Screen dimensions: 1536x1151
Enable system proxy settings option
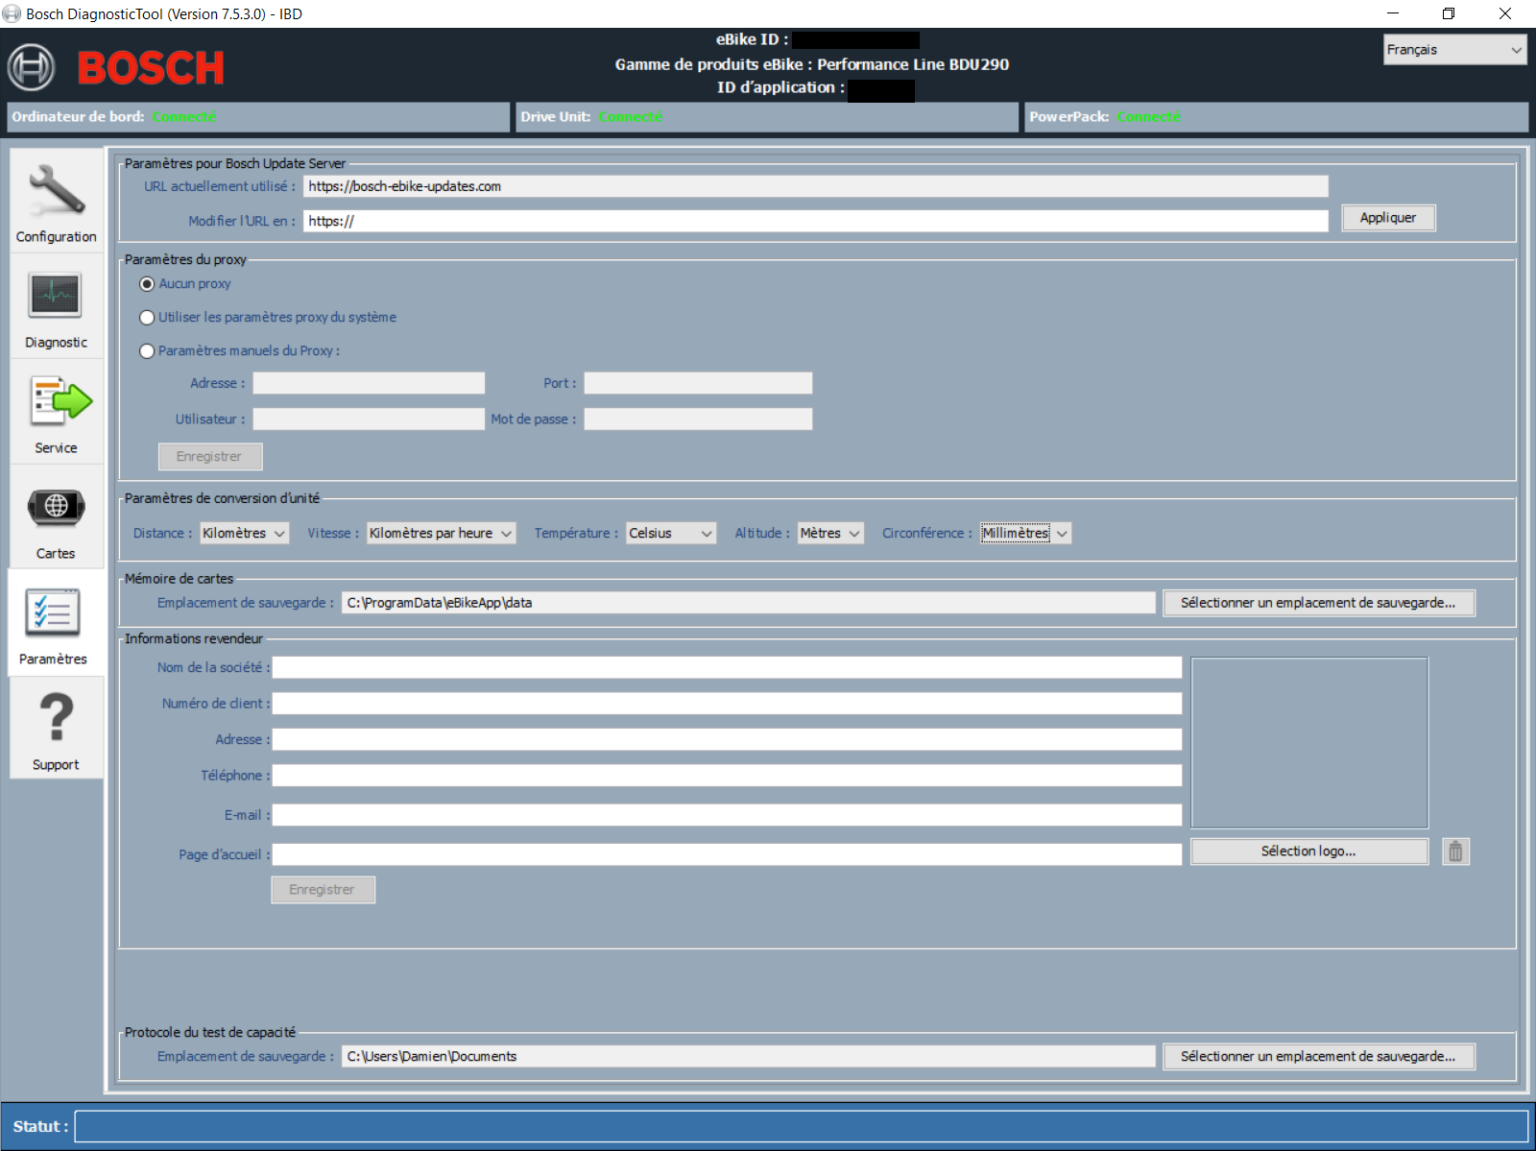pyautogui.click(x=147, y=317)
